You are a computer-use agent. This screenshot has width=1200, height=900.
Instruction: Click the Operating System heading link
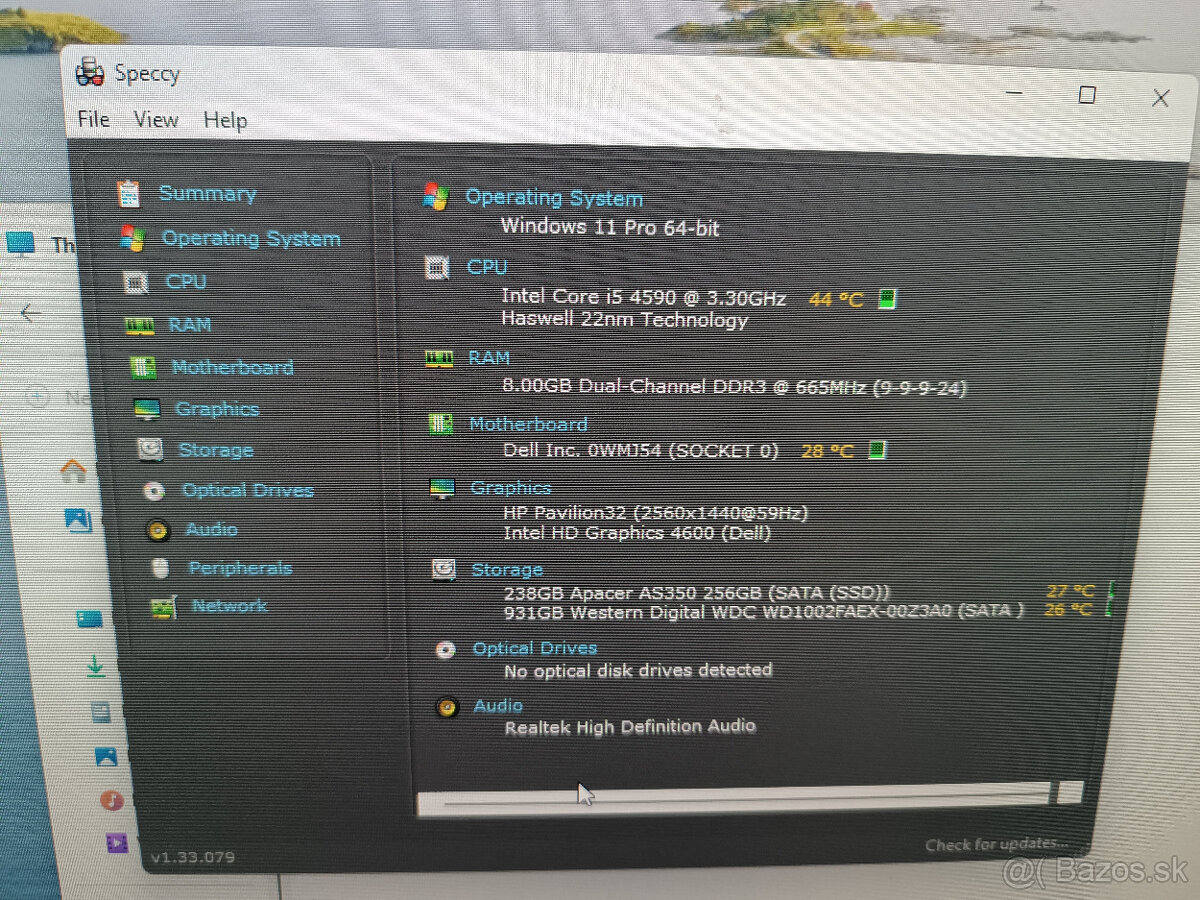click(x=555, y=197)
